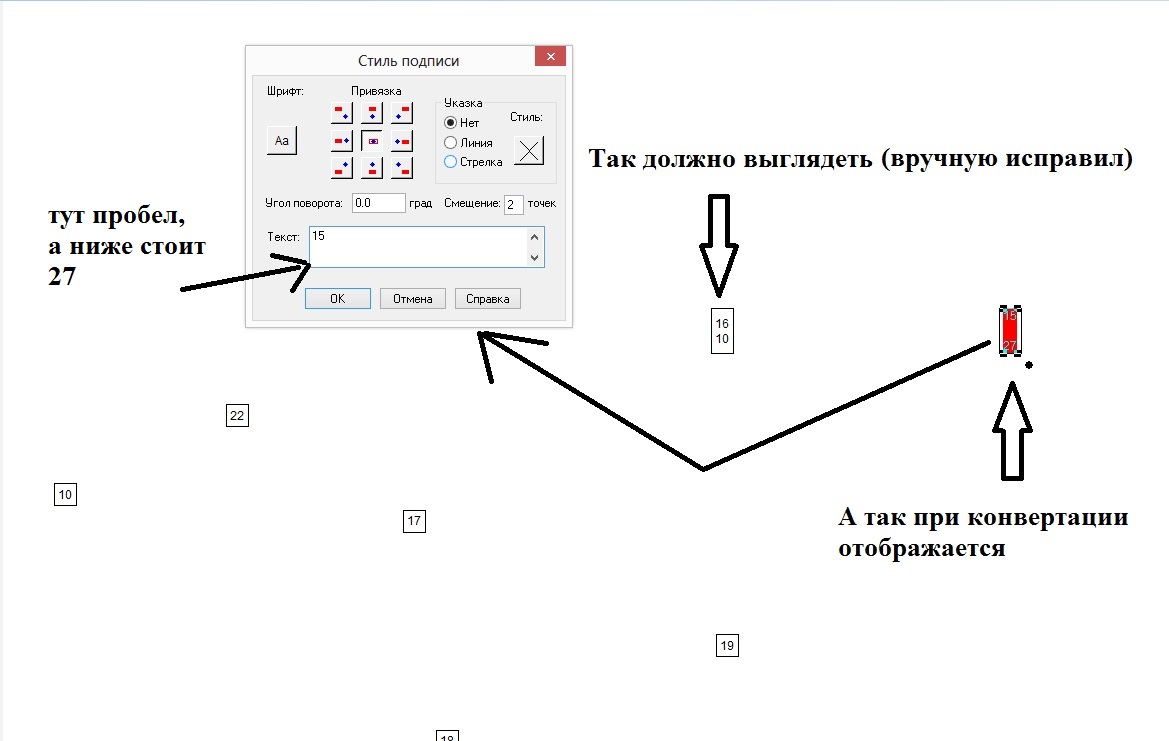
Task: Open help using the Справка button
Action: (x=488, y=297)
